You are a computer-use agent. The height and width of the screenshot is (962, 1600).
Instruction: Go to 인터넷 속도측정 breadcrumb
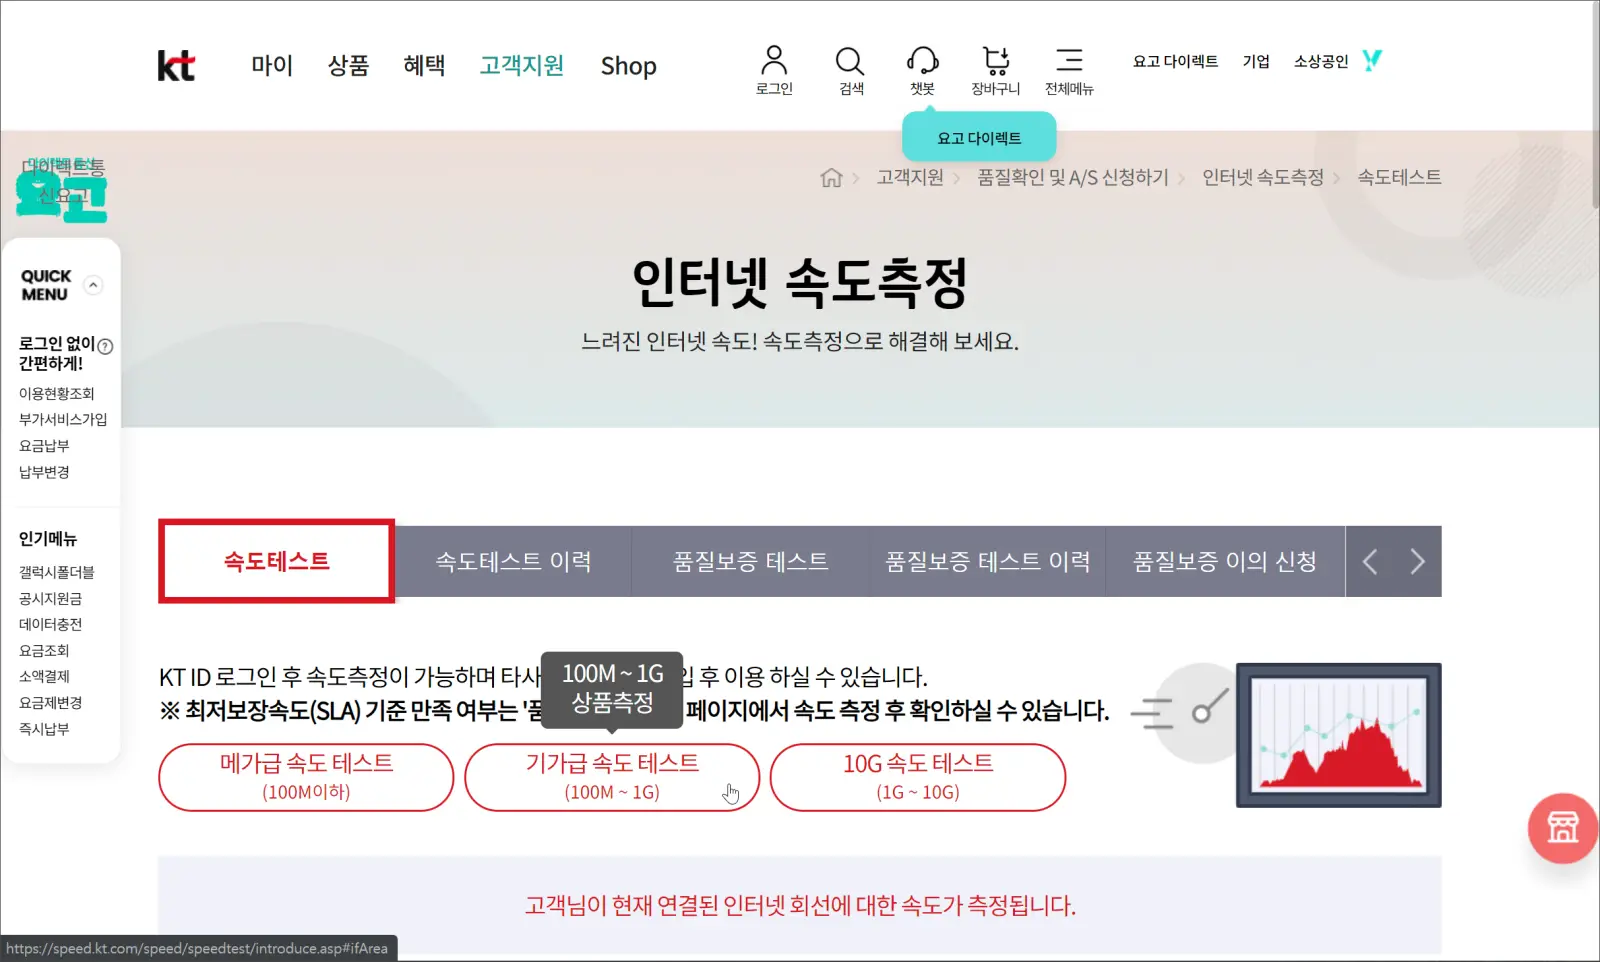(1263, 177)
